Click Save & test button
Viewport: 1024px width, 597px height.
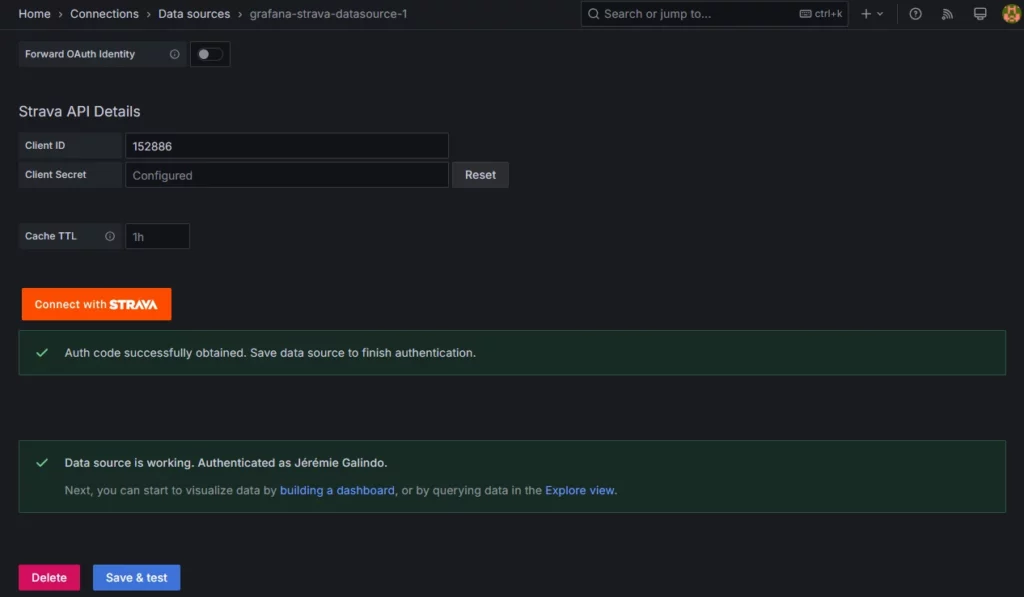point(136,577)
